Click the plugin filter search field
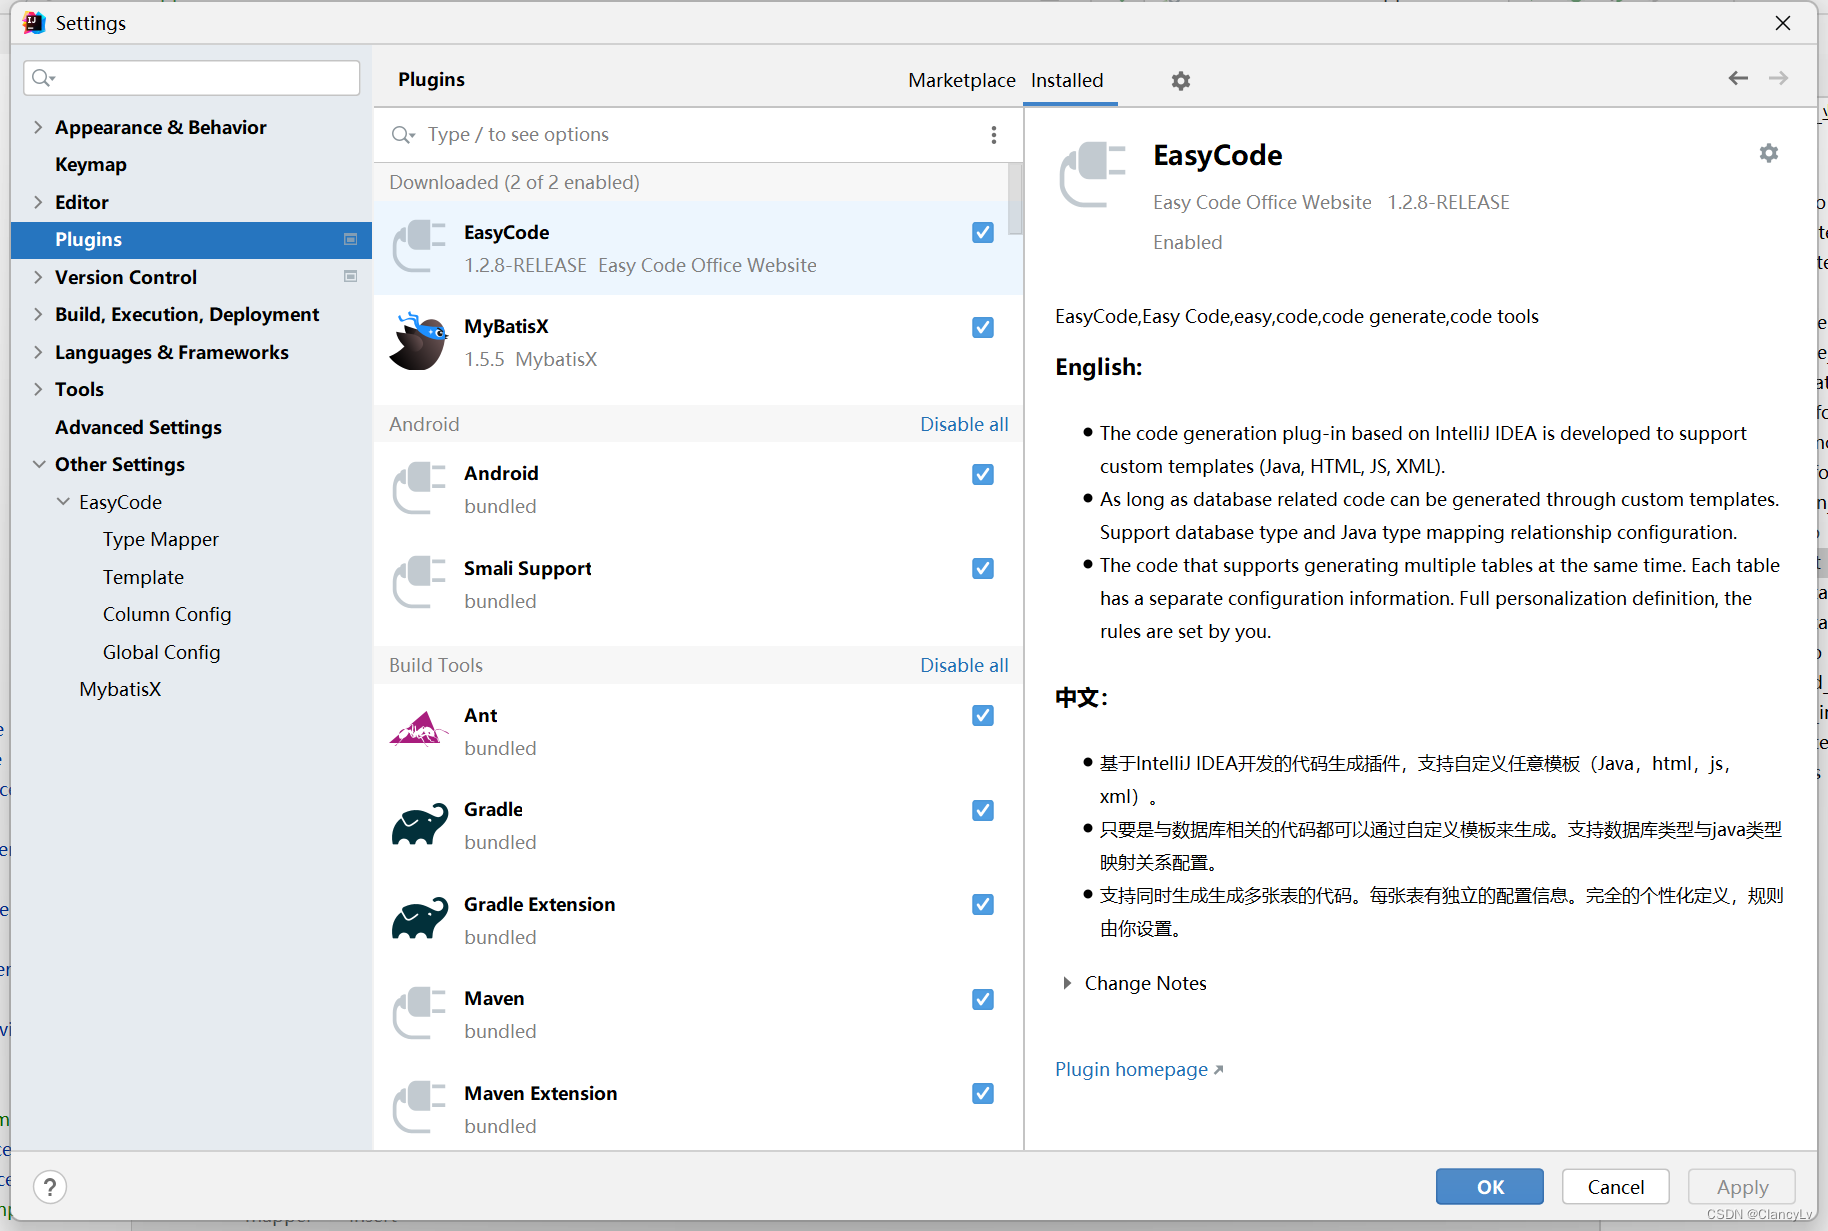This screenshot has width=1828, height=1231. tap(700, 135)
